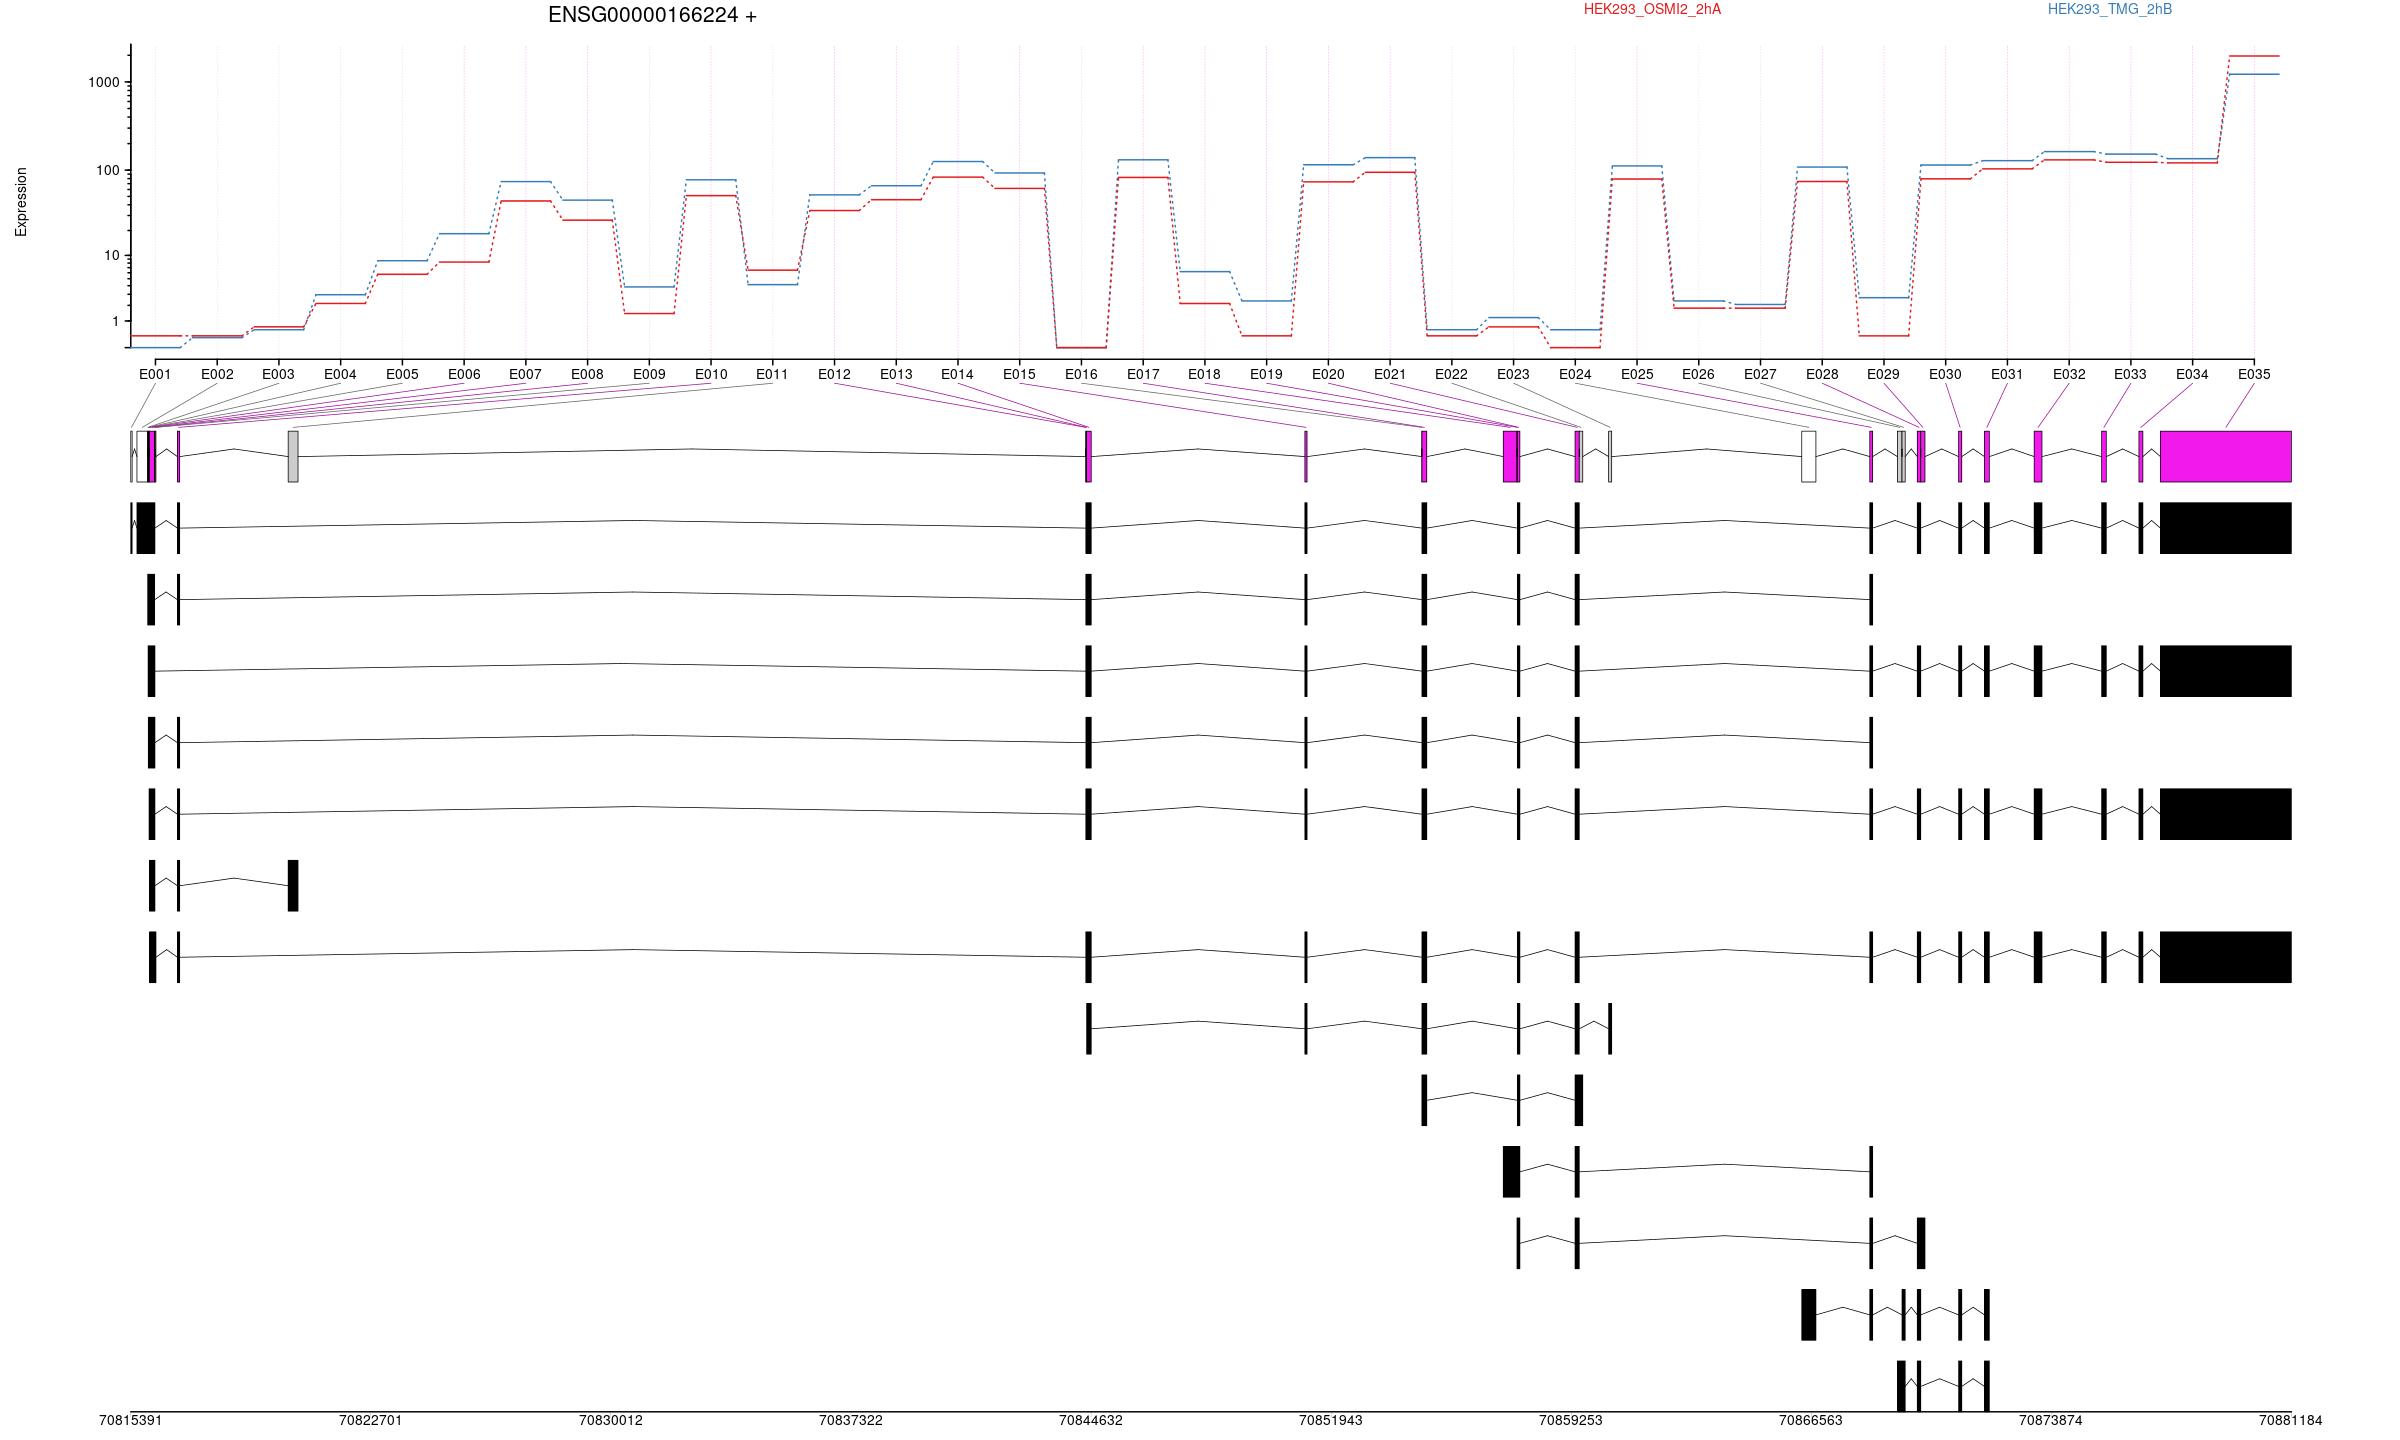
Task: Click the red E035 expression line segment
Action: (2254, 56)
